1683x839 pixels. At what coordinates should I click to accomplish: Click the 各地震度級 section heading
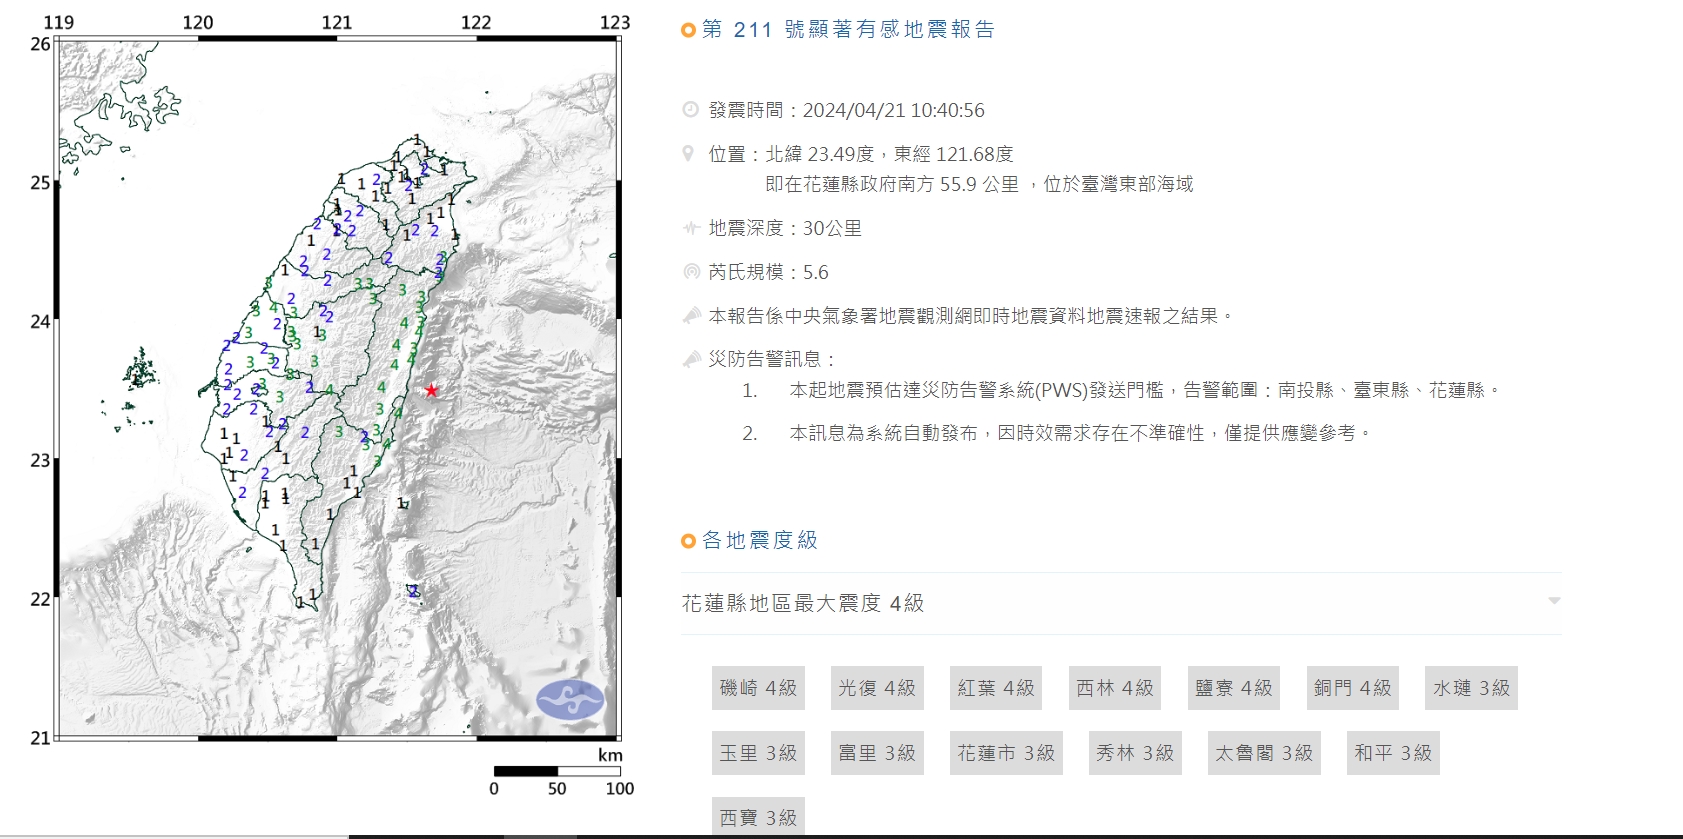tap(760, 541)
